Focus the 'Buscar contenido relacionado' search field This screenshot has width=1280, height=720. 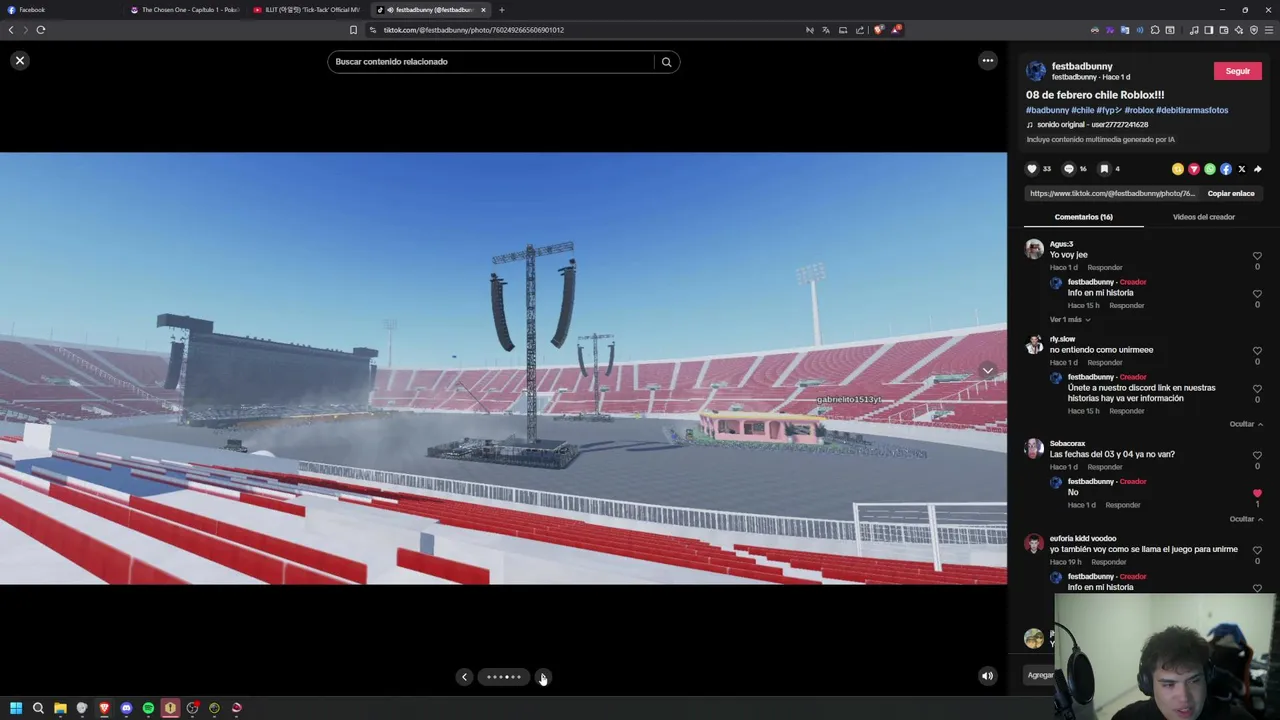pyautogui.click(x=491, y=62)
